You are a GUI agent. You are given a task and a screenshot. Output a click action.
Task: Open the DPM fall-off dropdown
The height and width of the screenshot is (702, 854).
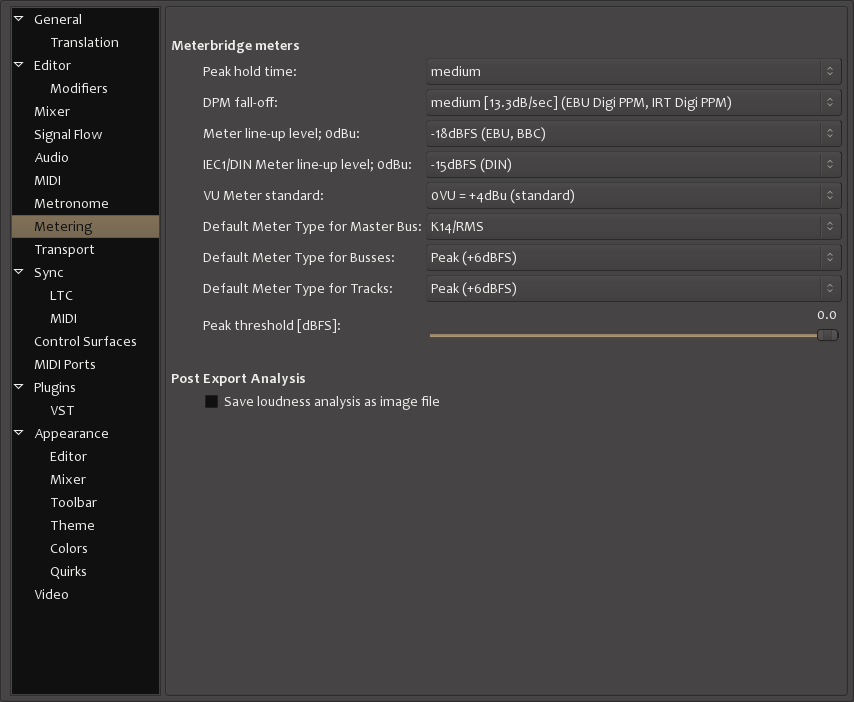point(632,103)
